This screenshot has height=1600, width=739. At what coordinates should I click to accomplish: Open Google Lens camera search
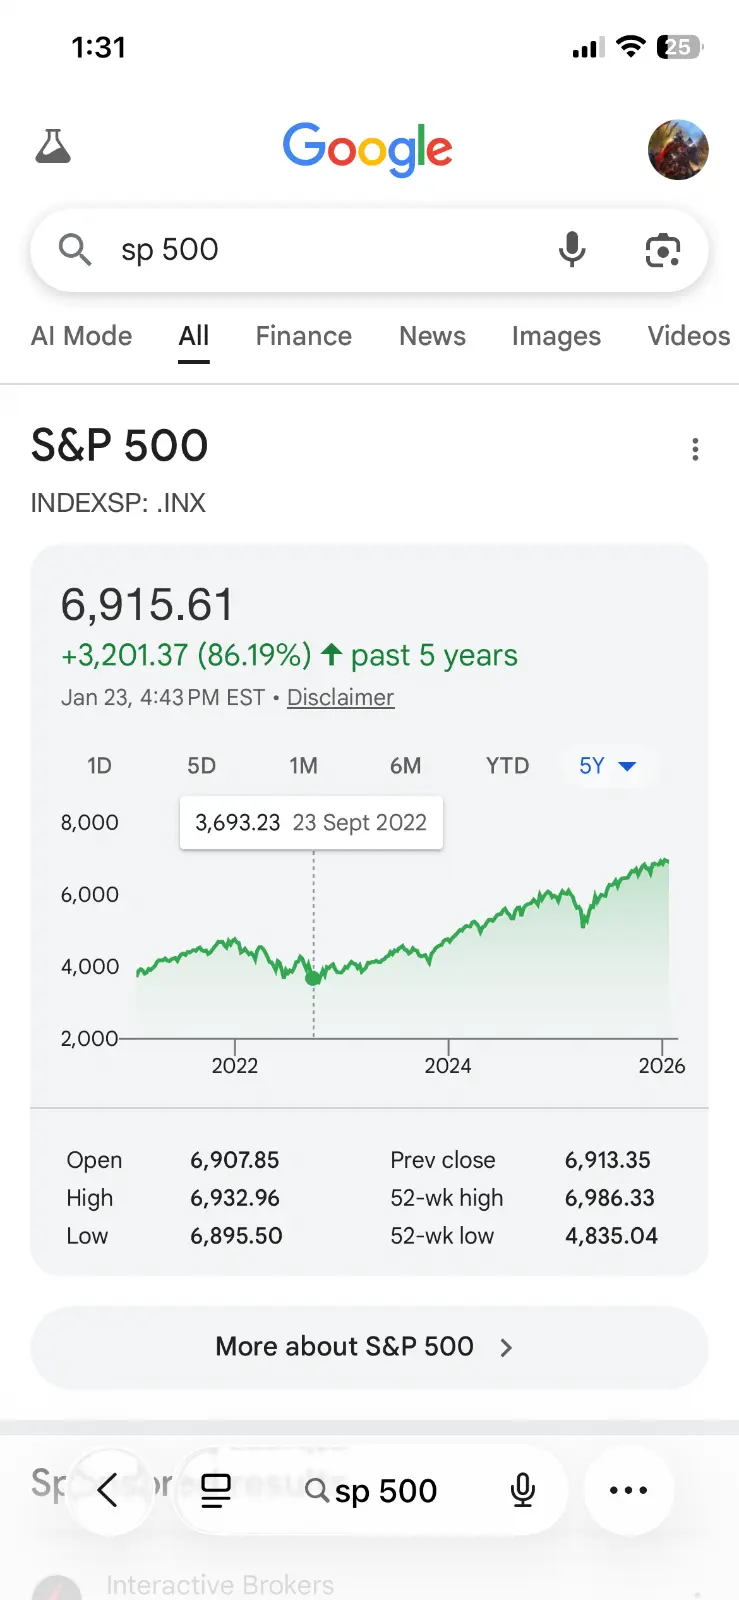[x=662, y=250]
